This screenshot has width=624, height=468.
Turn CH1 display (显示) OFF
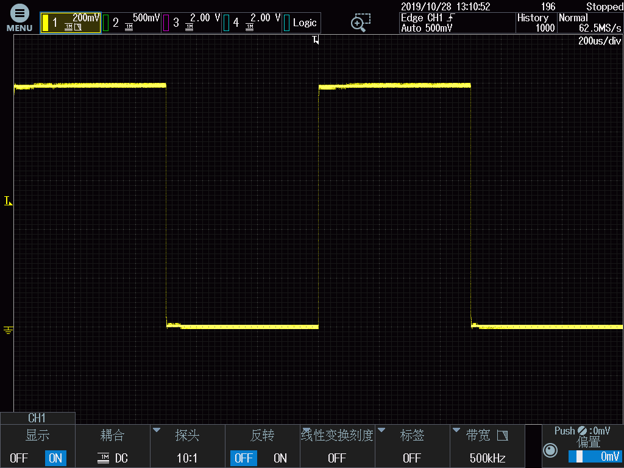tap(19, 458)
